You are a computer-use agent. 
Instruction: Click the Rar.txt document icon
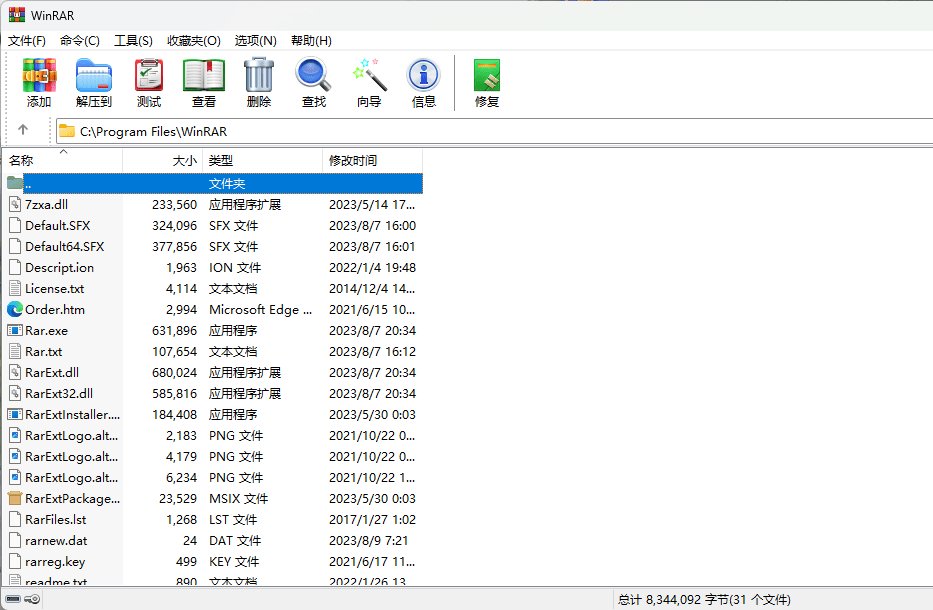15,352
